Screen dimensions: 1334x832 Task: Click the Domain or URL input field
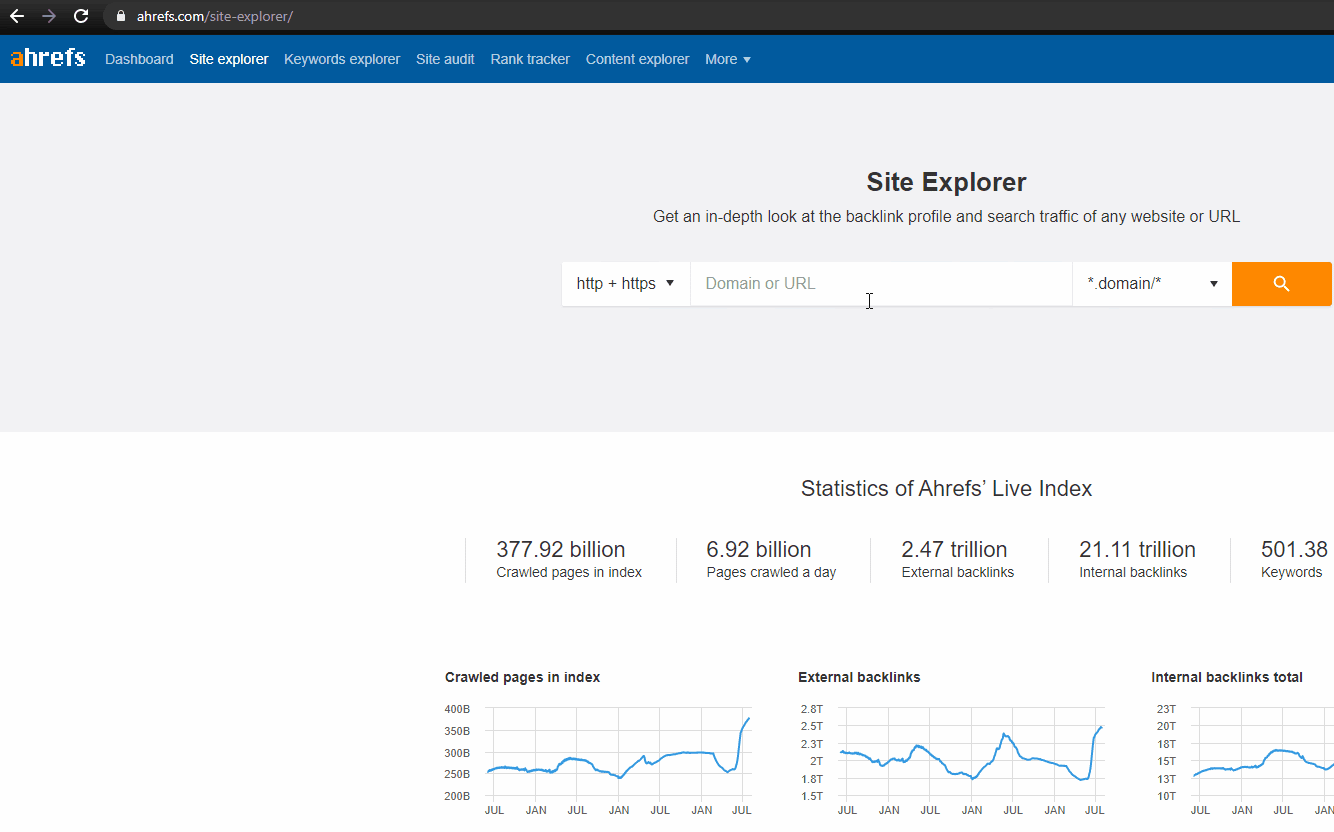880,284
